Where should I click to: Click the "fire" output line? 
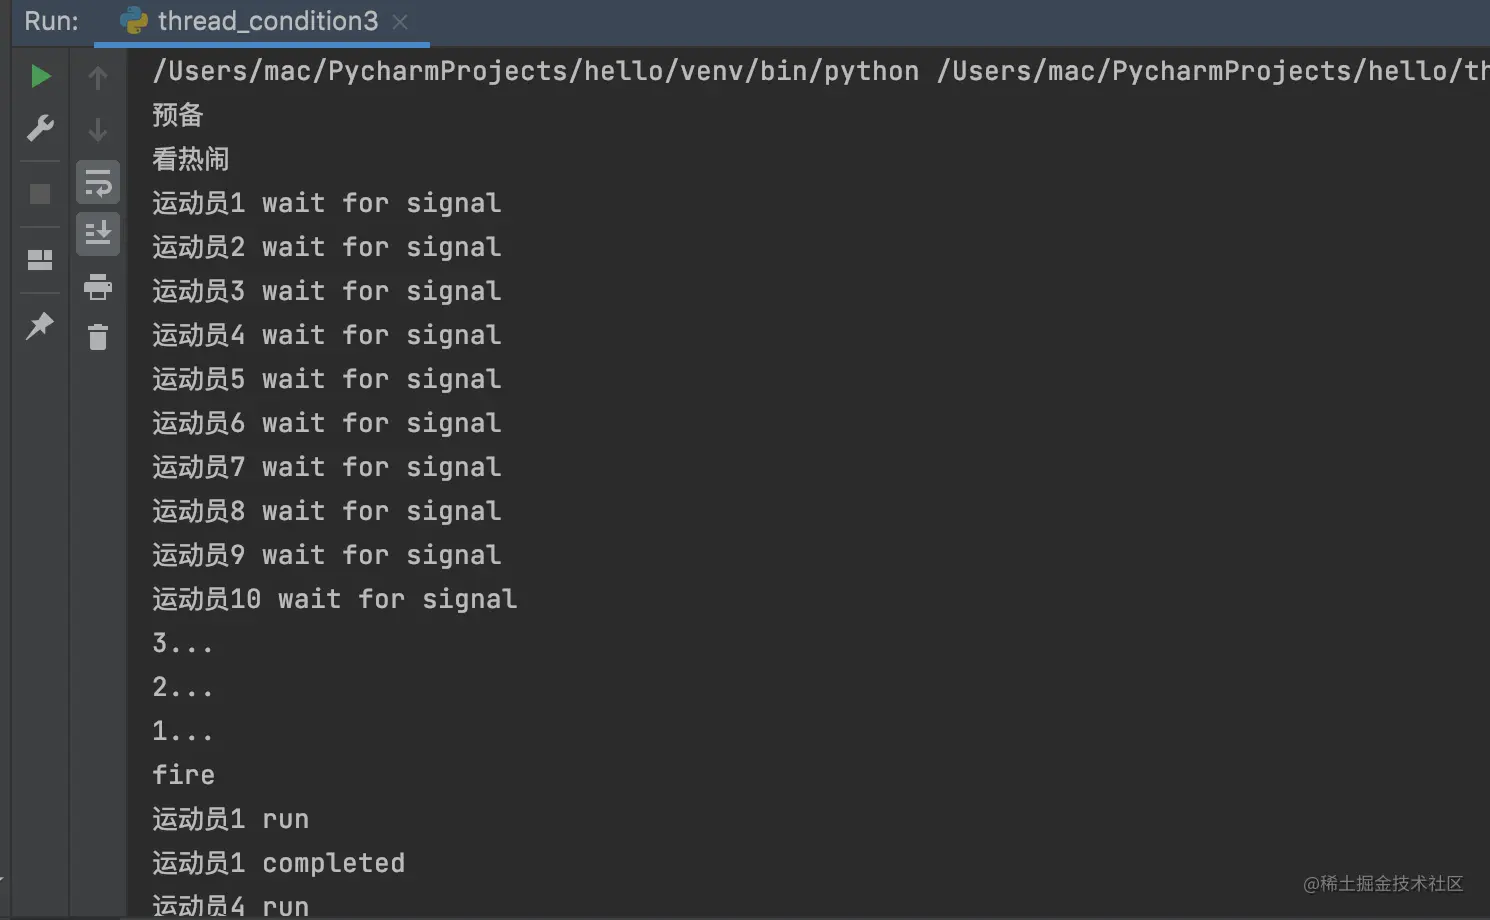tap(184, 775)
